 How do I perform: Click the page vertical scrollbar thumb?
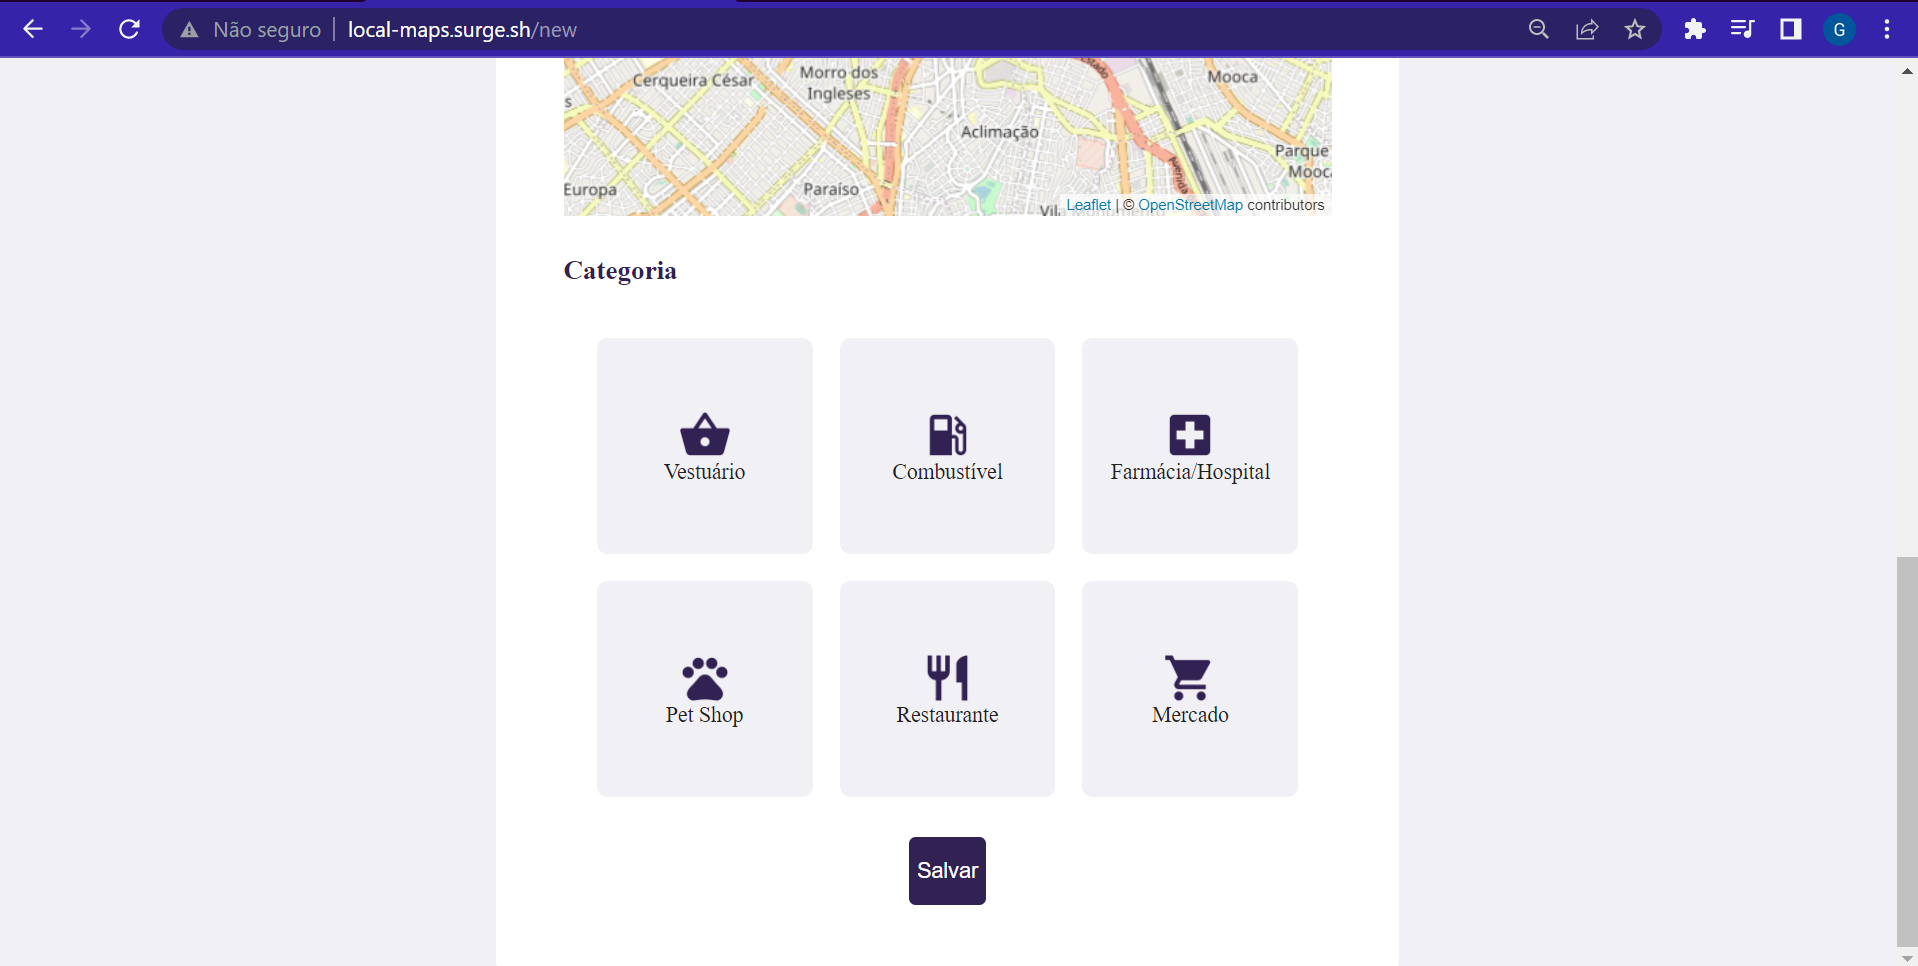click(1907, 750)
